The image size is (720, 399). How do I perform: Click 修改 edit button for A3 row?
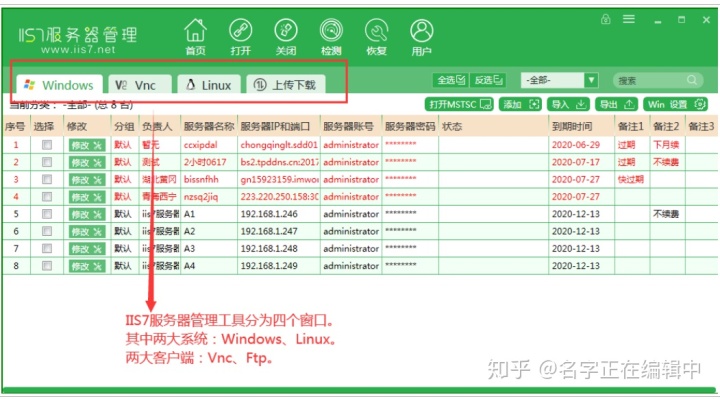click(87, 249)
